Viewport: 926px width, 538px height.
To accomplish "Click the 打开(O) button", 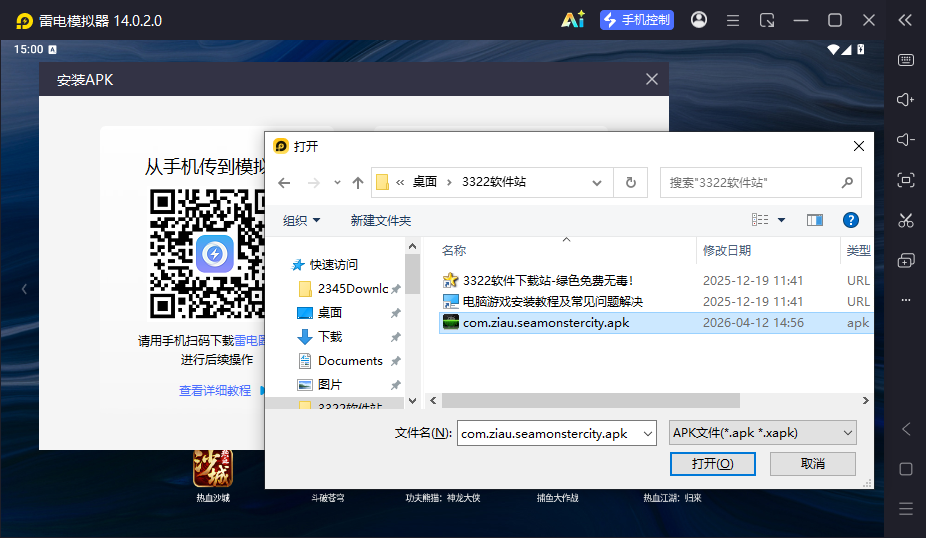I will click(712, 464).
